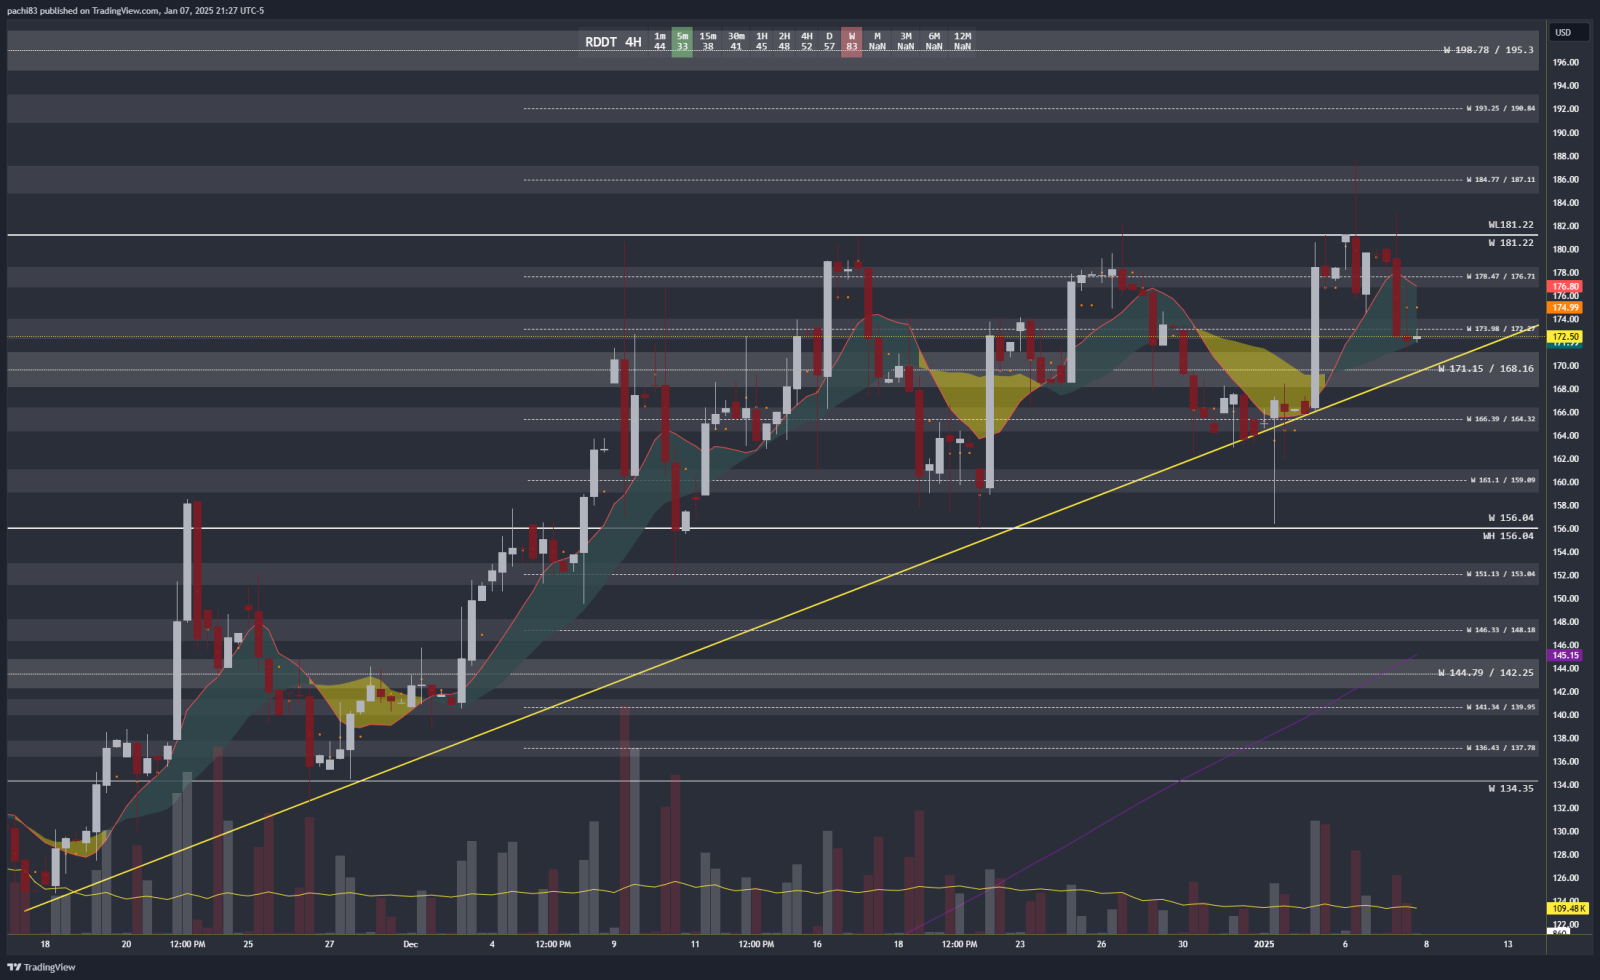Click the W 146.33 / 148.18 level label
Viewport: 1600px width, 980px height.
1501,630
